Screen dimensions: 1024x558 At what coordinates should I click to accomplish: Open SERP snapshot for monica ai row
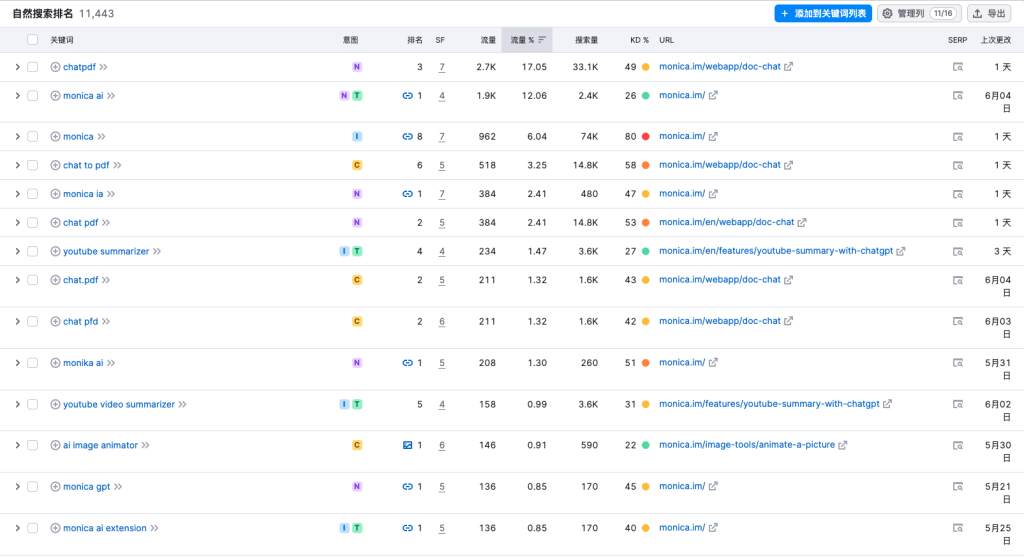pyautogui.click(x=957, y=95)
